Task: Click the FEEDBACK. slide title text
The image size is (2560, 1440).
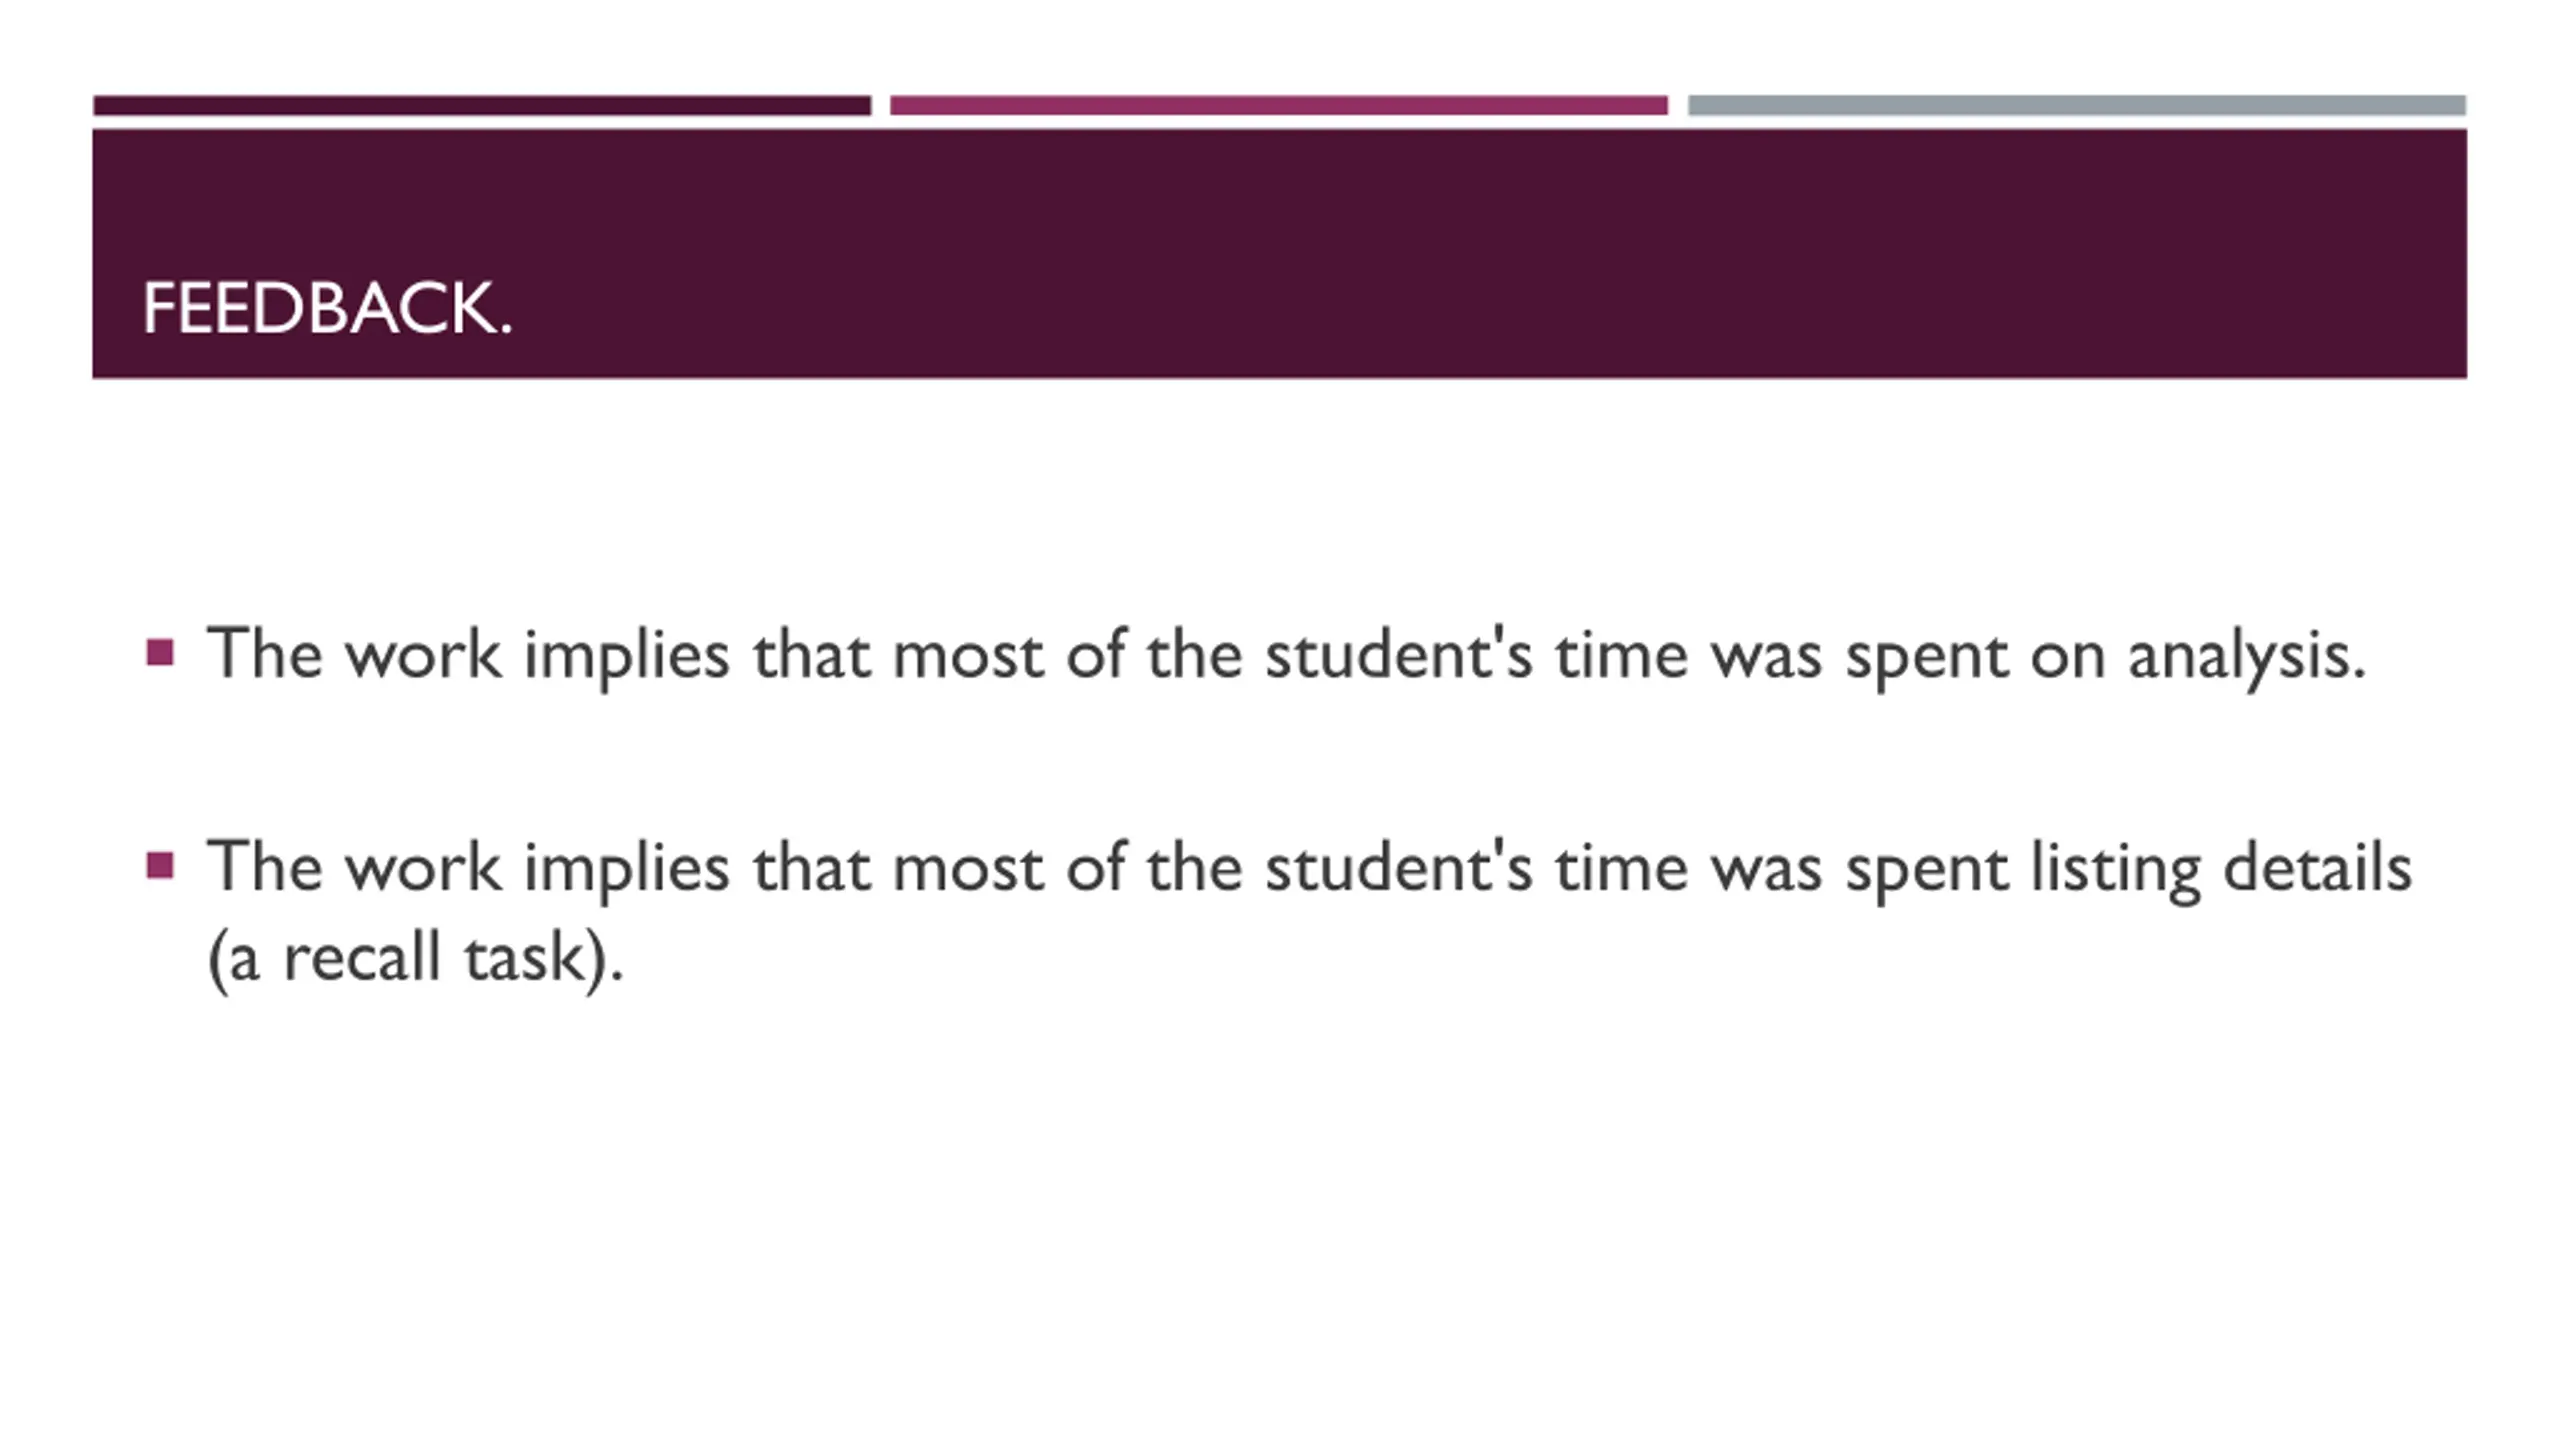Action: pyautogui.click(x=327, y=308)
